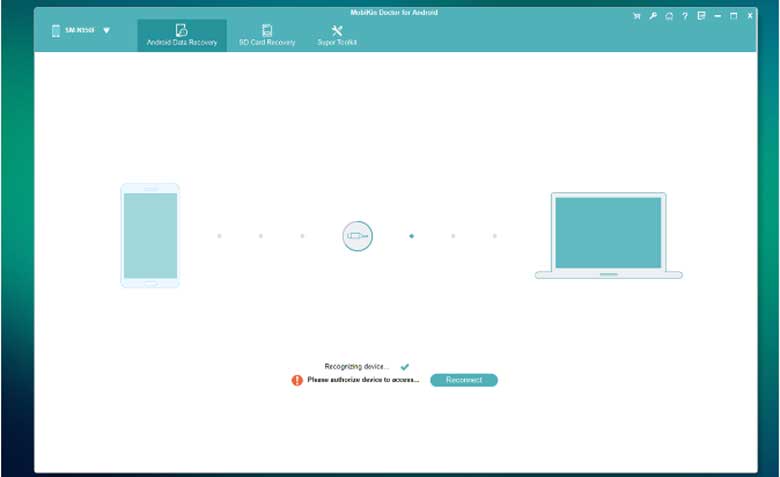
Task: Open the feedback note icon
Action: pyautogui.click(x=701, y=16)
